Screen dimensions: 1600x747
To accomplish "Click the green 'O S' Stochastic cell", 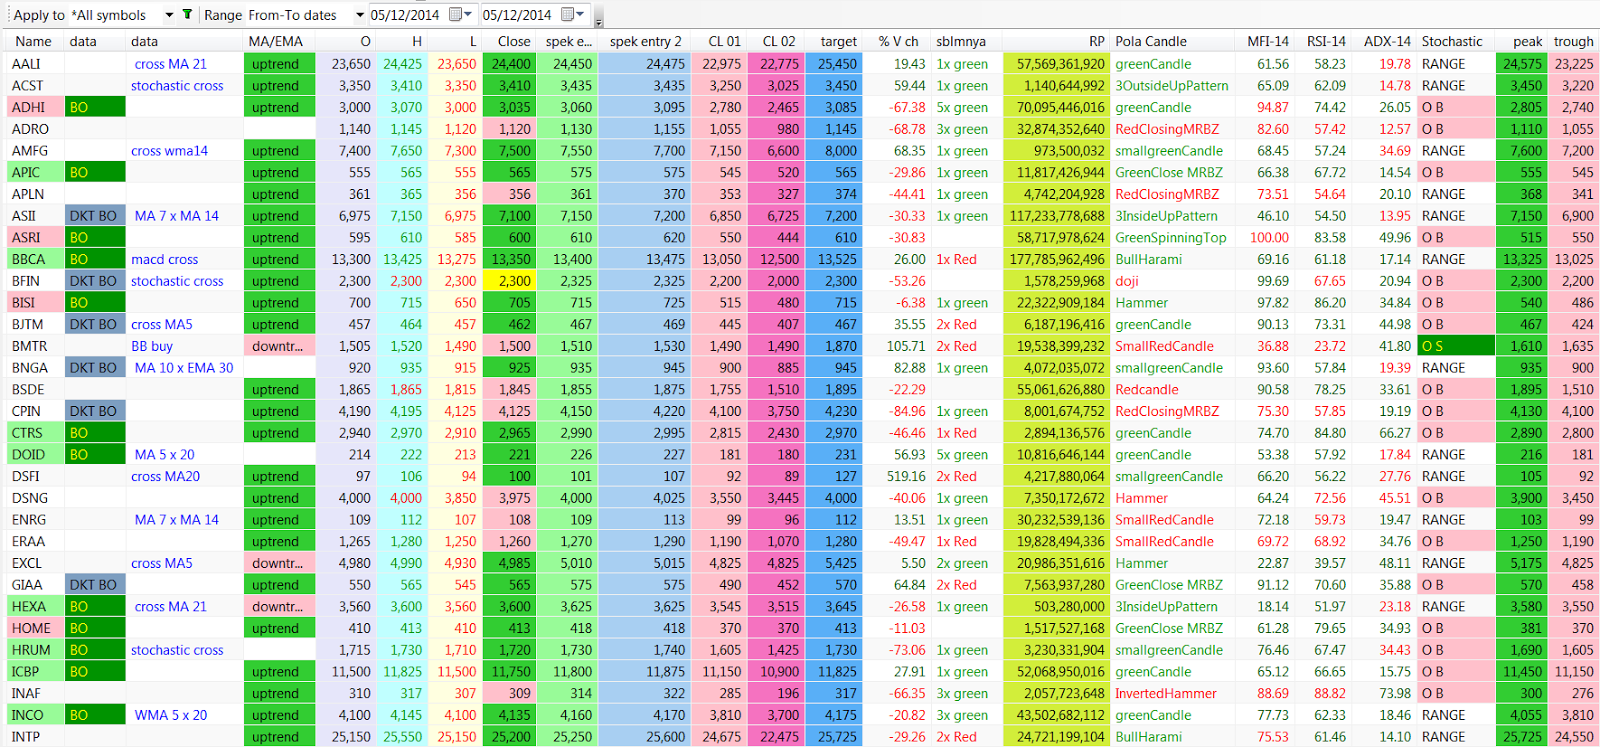I will (1455, 346).
